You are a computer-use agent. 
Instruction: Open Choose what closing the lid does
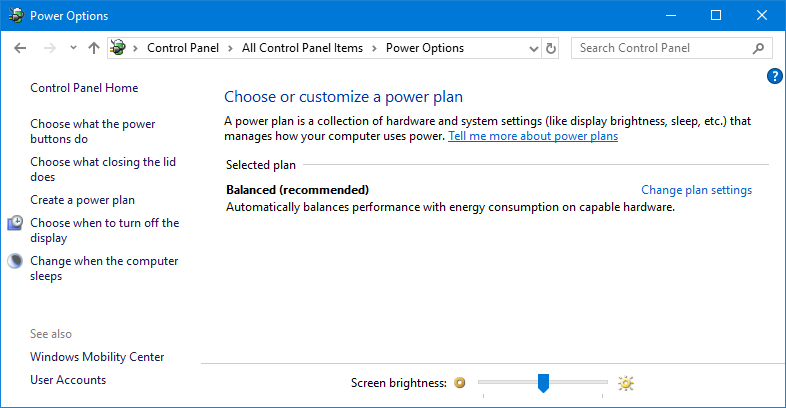click(103, 169)
